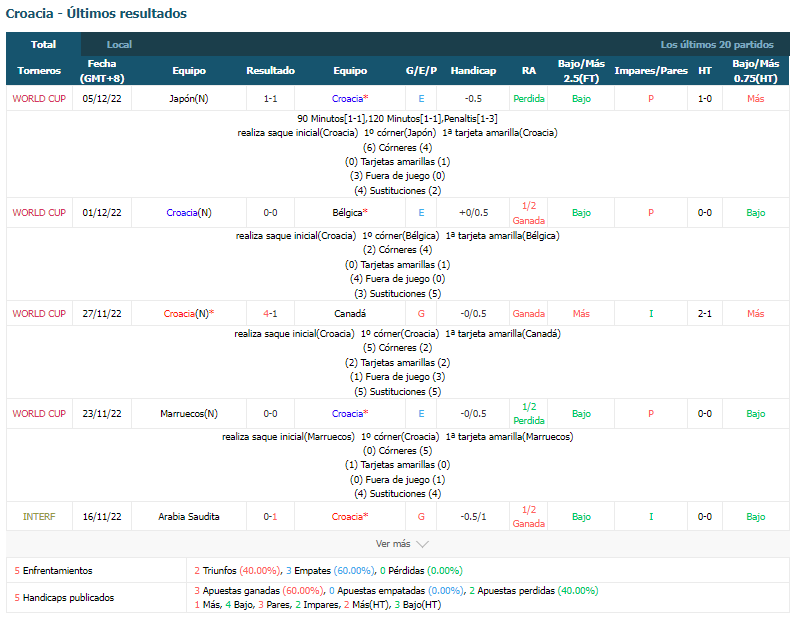This screenshot has height=619, width=798.
Task: Click '1/2 Perdida' cell in Marruecos row
Action: tap(528, 413)
